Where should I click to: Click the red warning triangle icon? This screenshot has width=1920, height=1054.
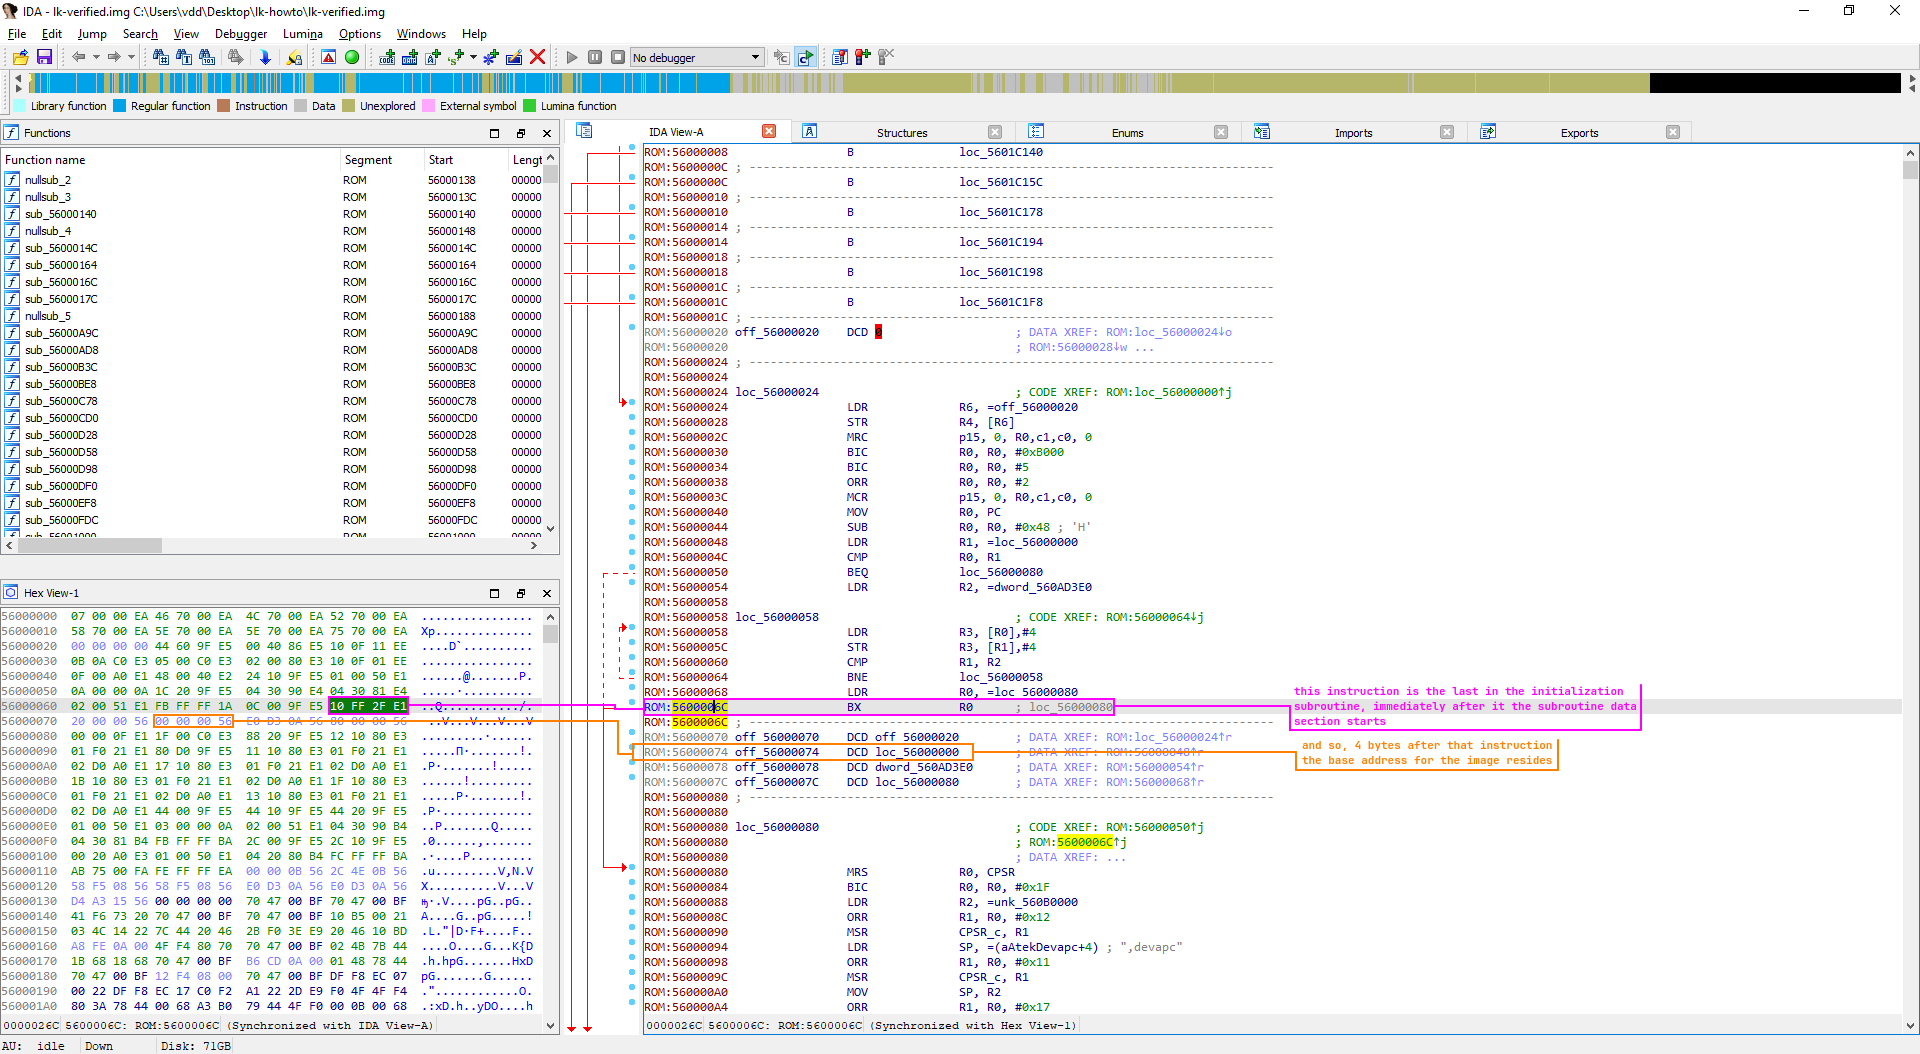(328, 57)
